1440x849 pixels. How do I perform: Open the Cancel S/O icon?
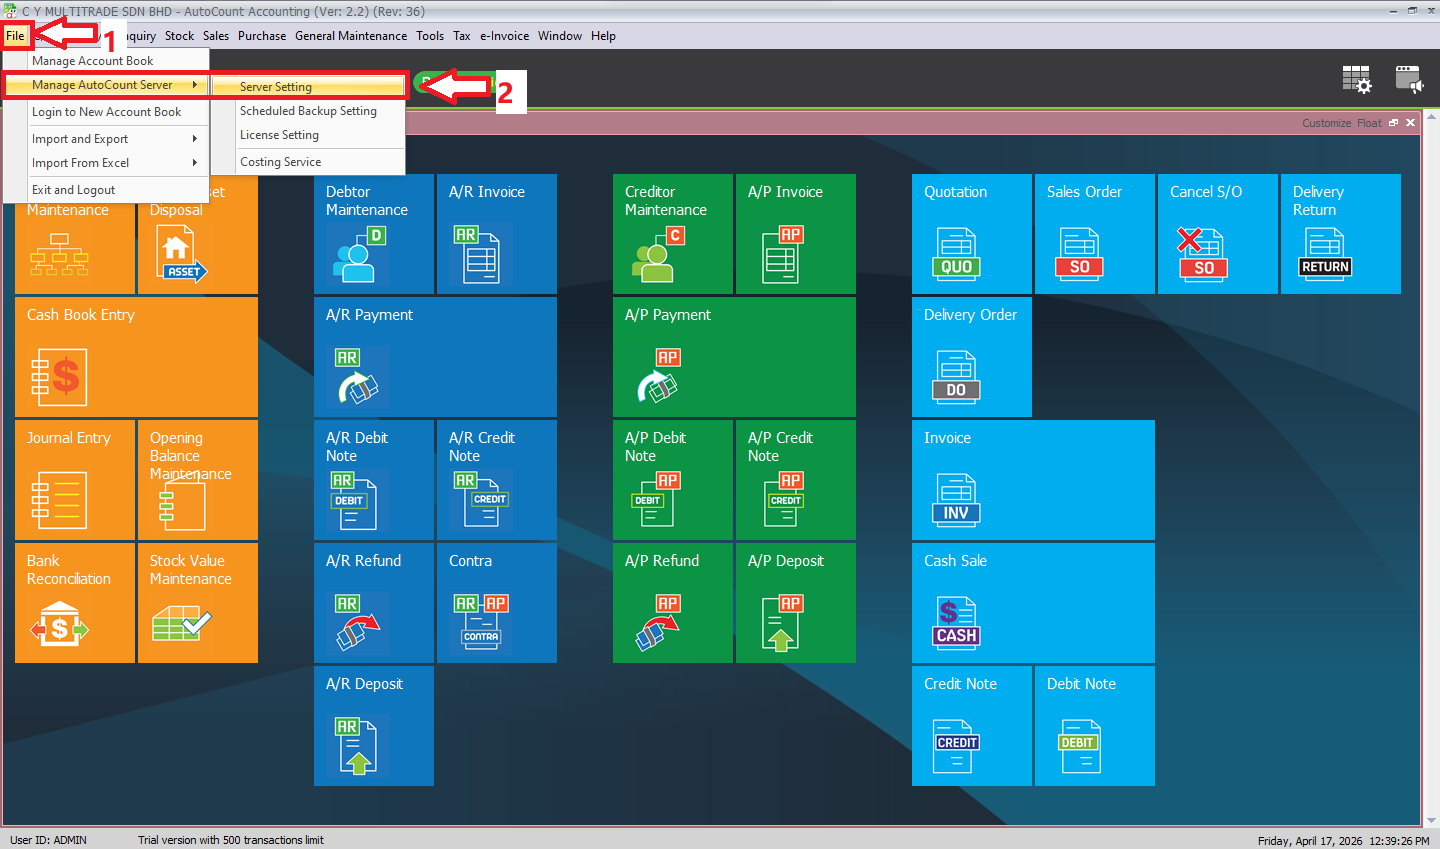(x=1201, y=254)
